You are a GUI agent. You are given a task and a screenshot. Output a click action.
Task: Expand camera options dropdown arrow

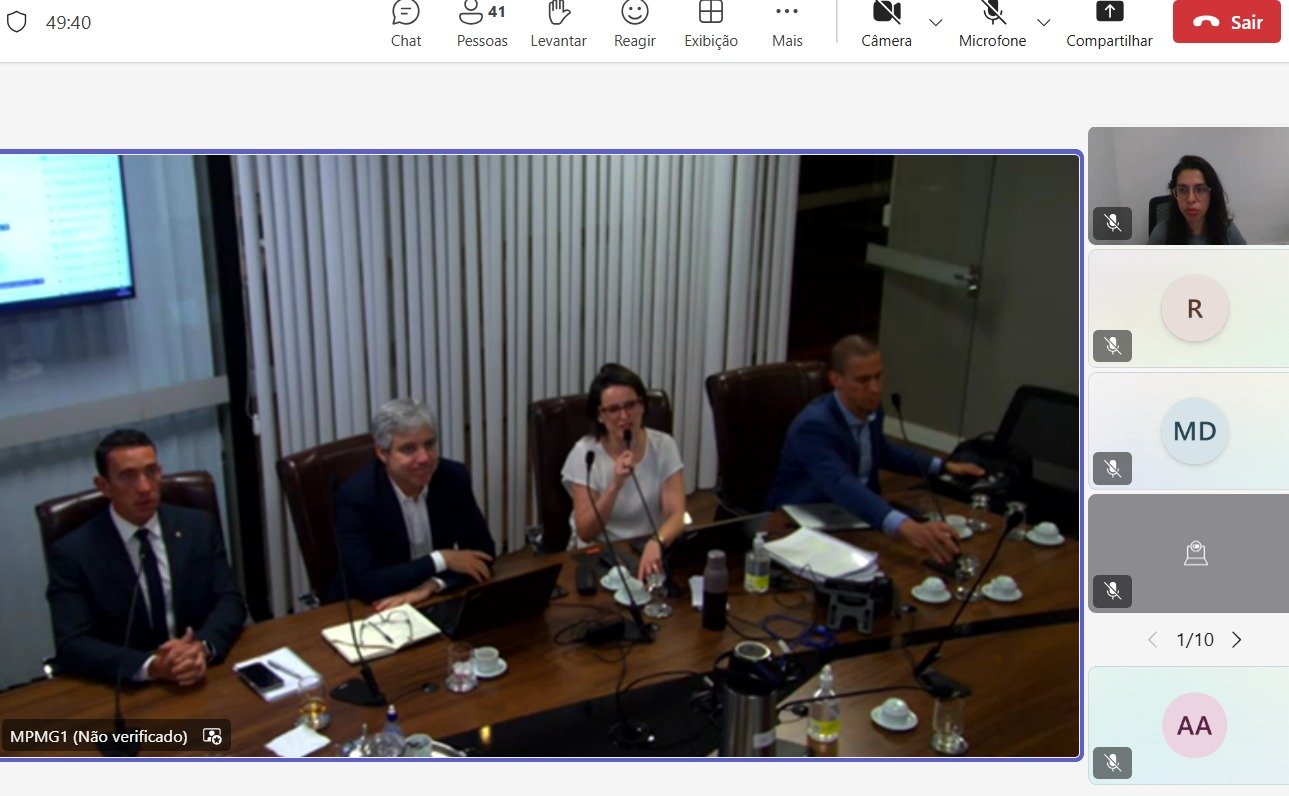pos(936,22)
